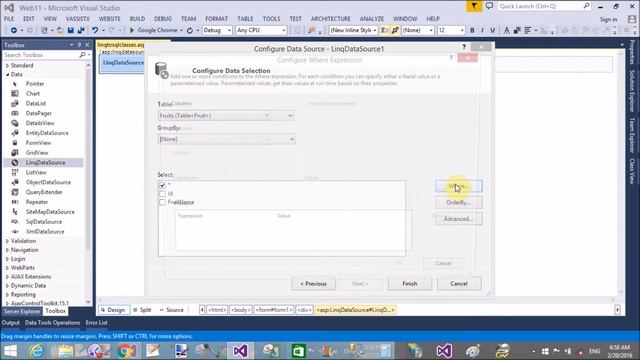
Task: Expand the Navigation toolbox group
Action: pyautogui.click(x=7, y=250)
